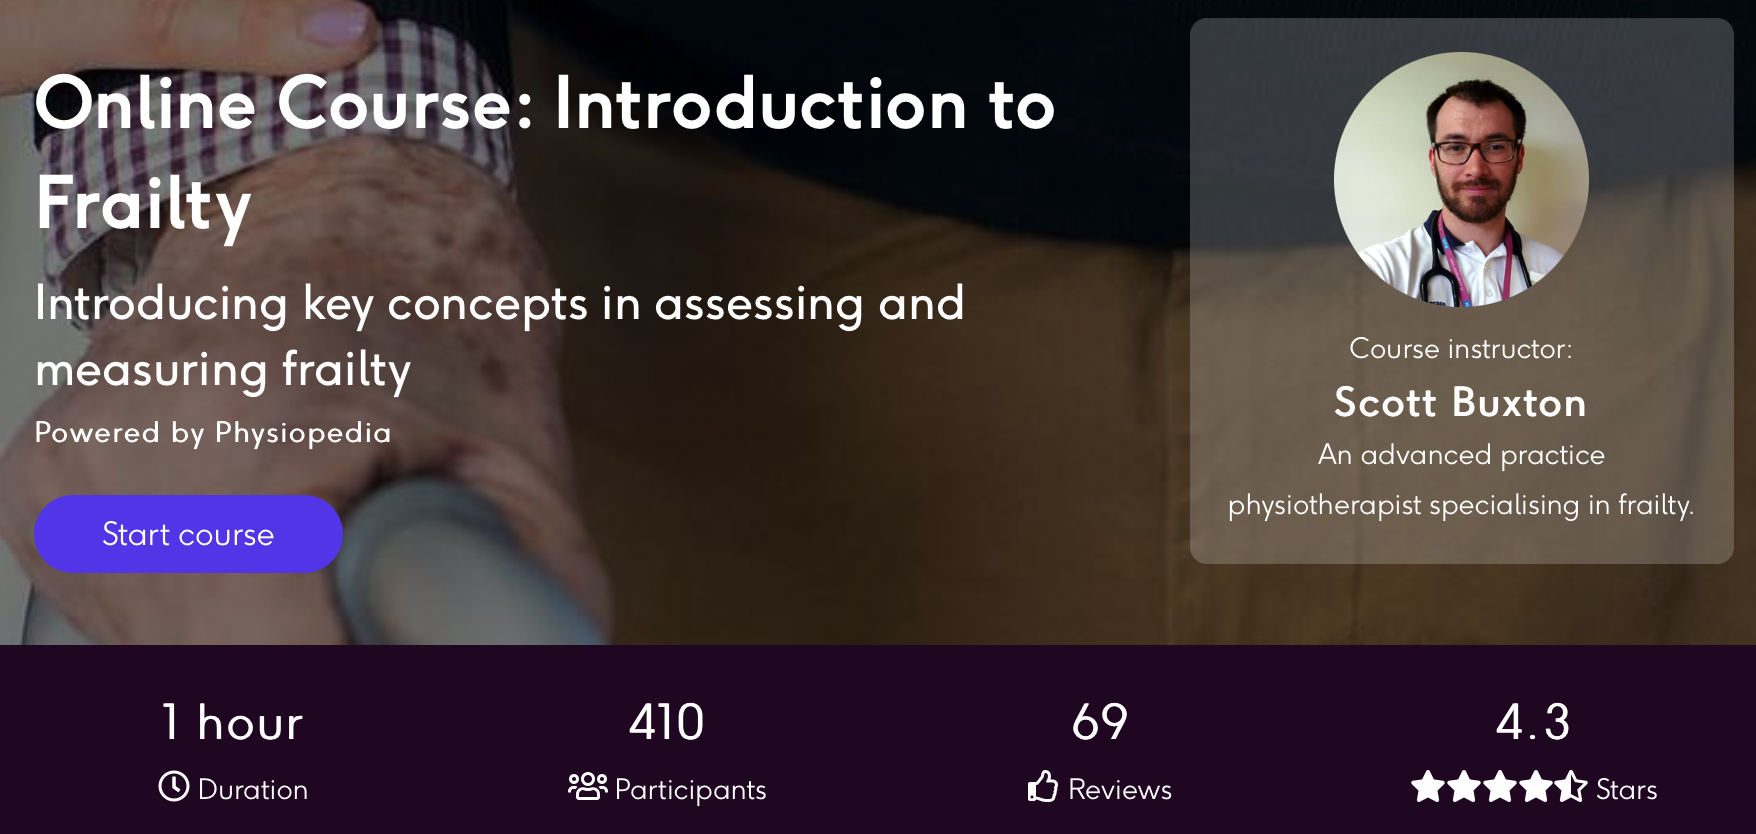Click the half-filled fifth star
The height and width of the screenshot is (834, 1756).
pyautogui.click(x=1571, y=787)
